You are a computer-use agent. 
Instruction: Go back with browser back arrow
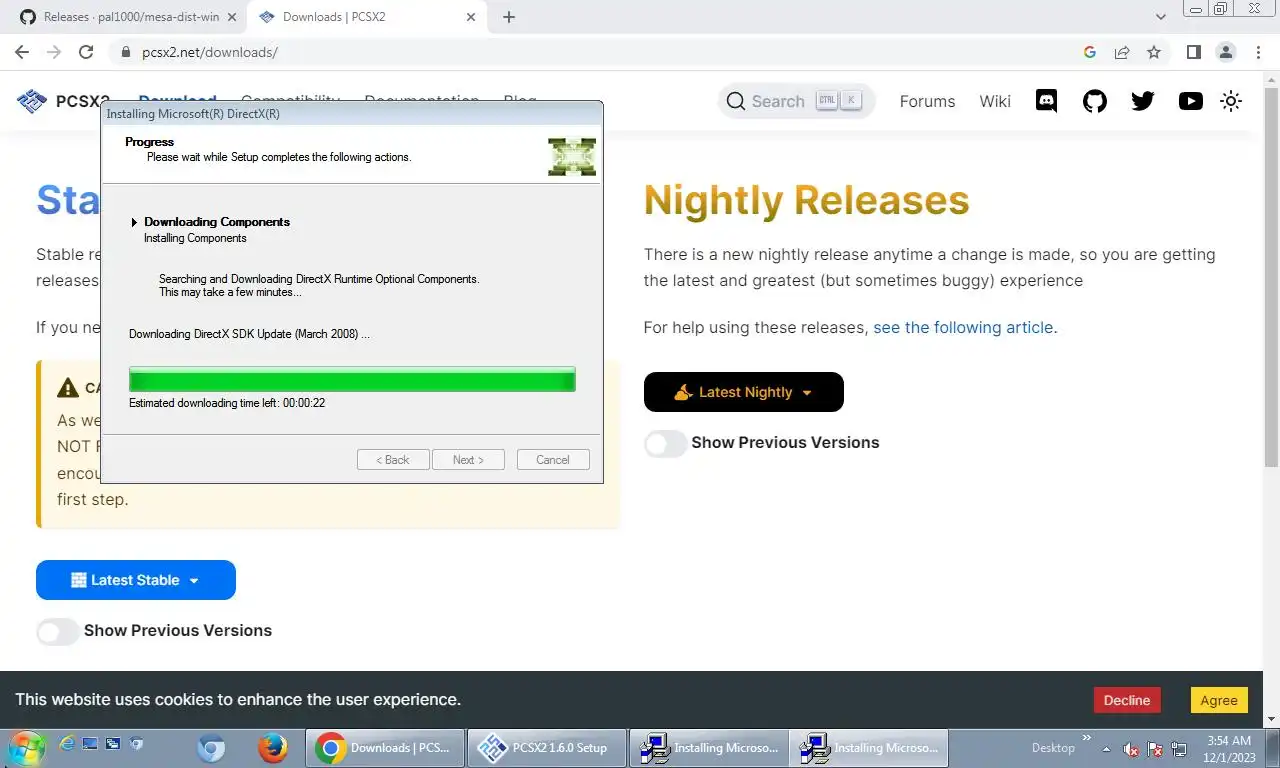(22, 52)
